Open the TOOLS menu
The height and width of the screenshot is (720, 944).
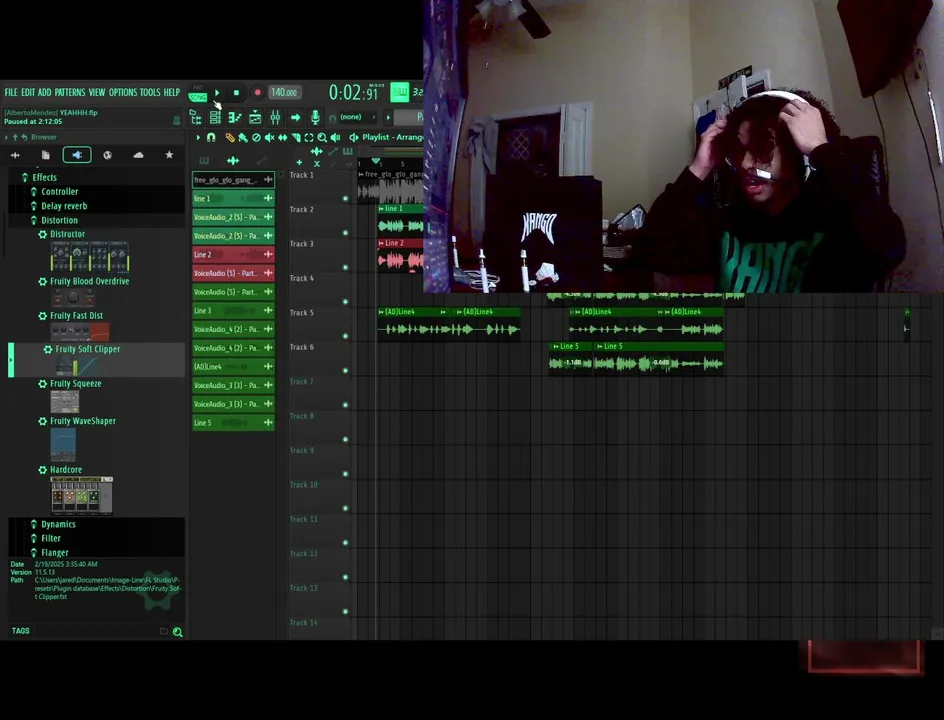click(x=150, y=92)
